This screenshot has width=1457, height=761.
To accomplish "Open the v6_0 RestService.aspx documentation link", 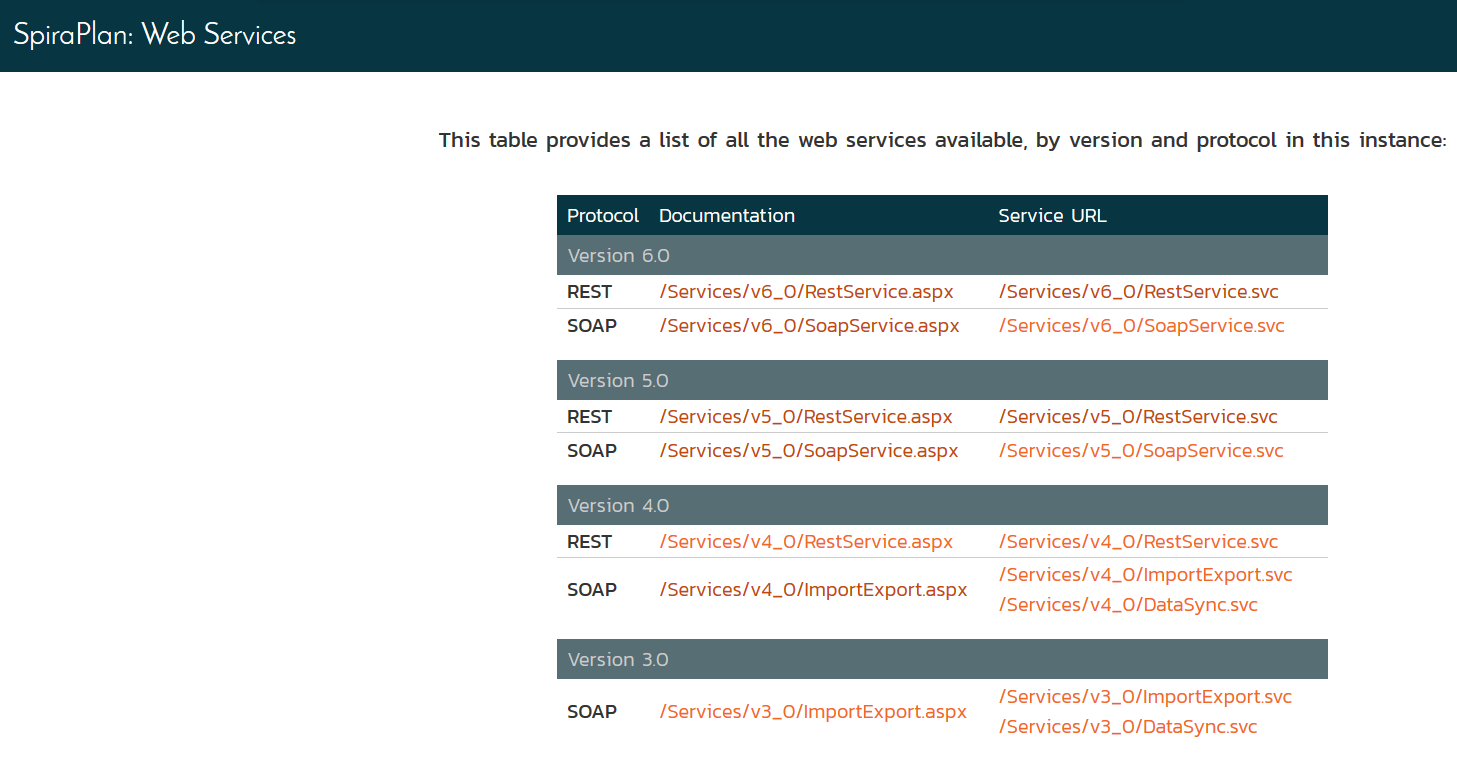I will coord(806,292).
